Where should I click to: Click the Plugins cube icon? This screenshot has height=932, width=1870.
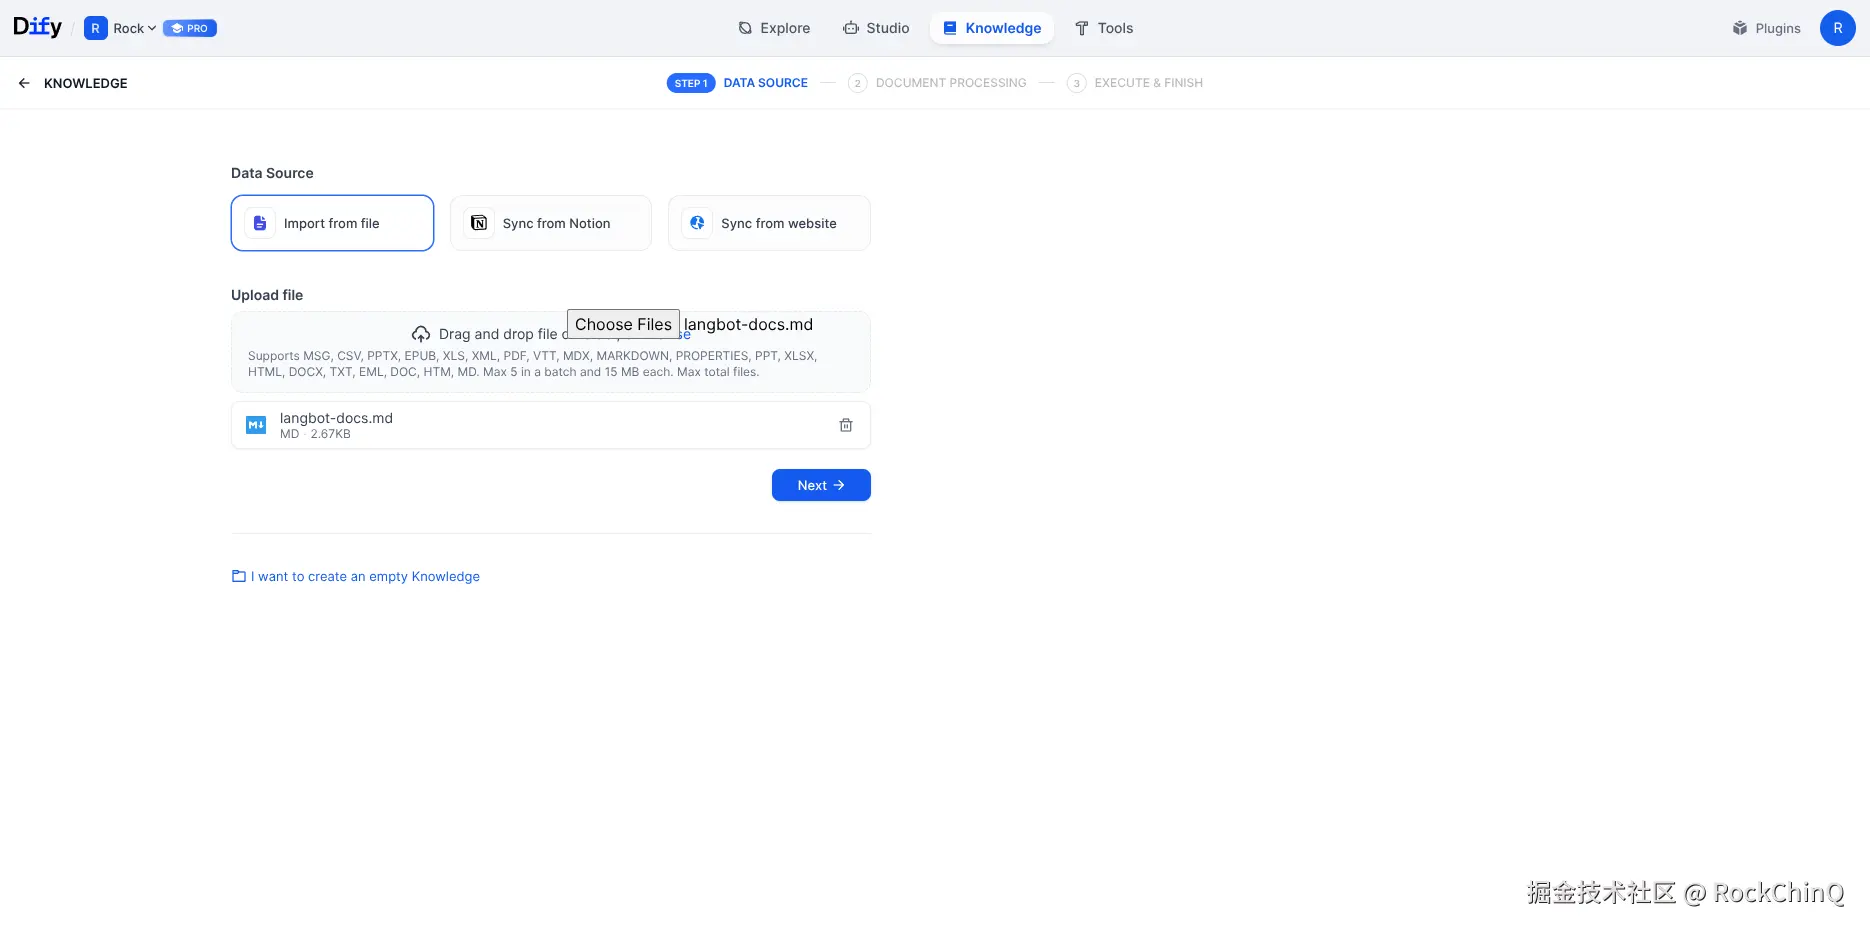1740,28
